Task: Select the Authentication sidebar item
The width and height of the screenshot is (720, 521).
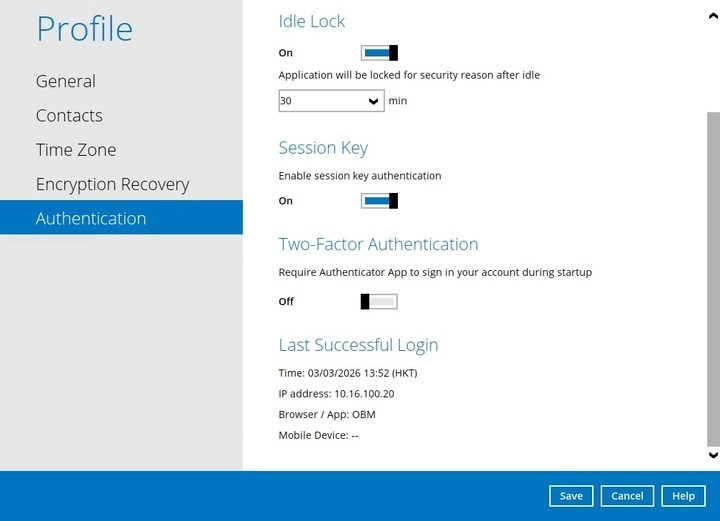Action: click(91, 218)
